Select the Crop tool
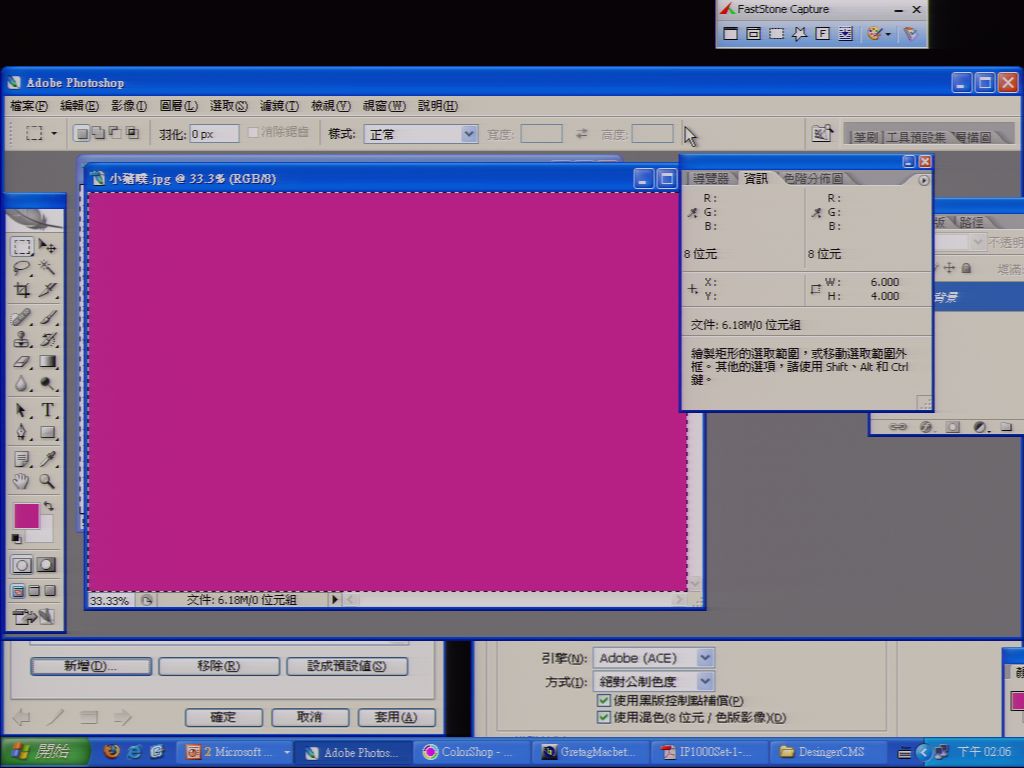The image size is (1024, 768). [22, 290]
